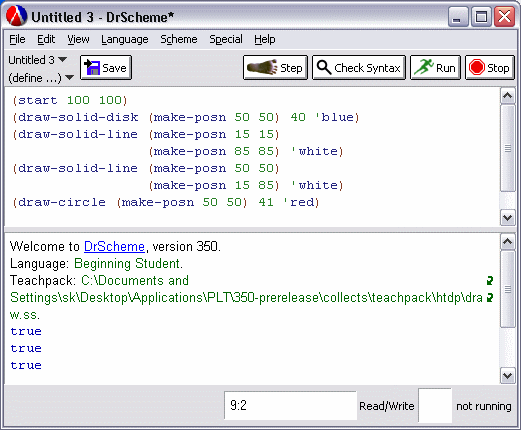The height and width of the screenshot is (430, 521).
Task: Expand the Untitled 3 file dropdown
Action: coord(38,60)
